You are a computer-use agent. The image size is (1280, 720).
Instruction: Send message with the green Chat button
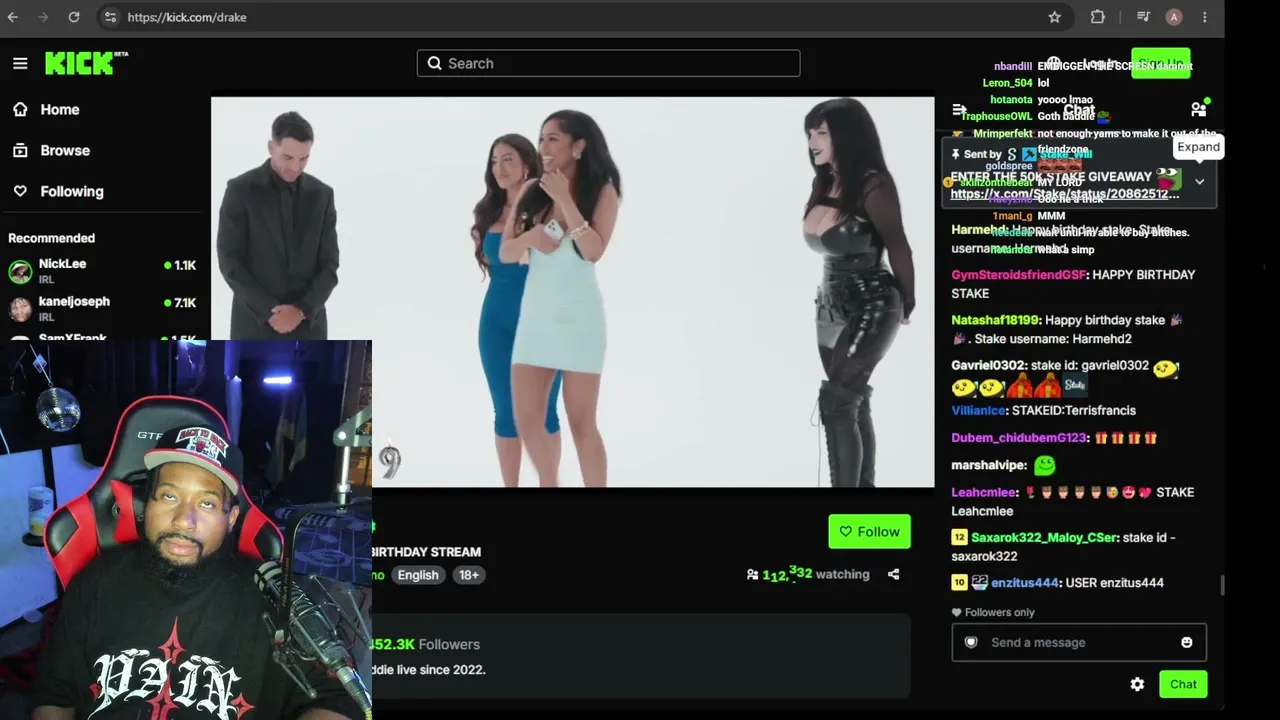click(x=1183, y=684)
